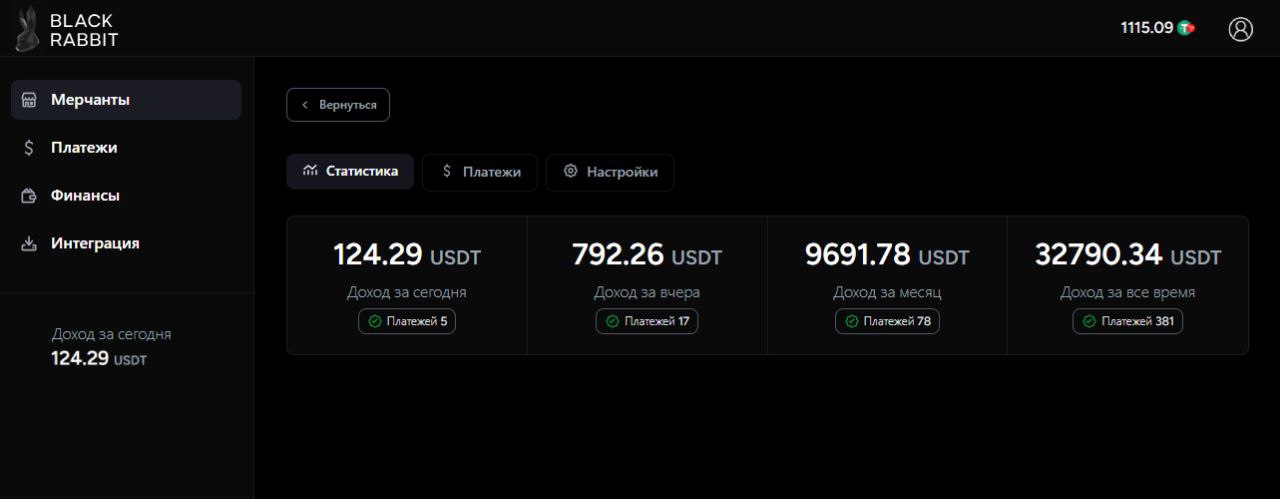Click the back chevron in Вернуться
1280x499 pixels.
point(305,105)
